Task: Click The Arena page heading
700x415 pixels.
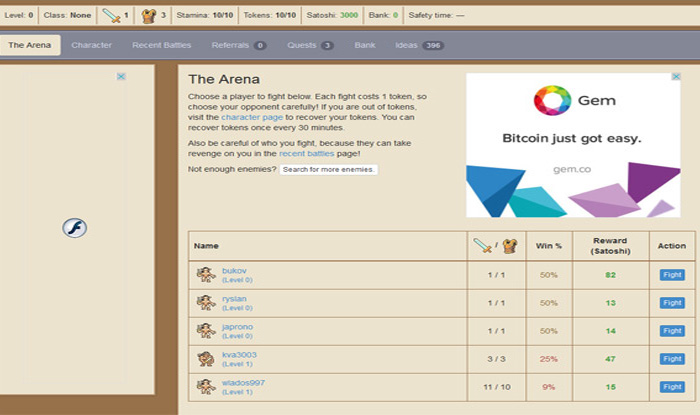Action: pos(224,79)
